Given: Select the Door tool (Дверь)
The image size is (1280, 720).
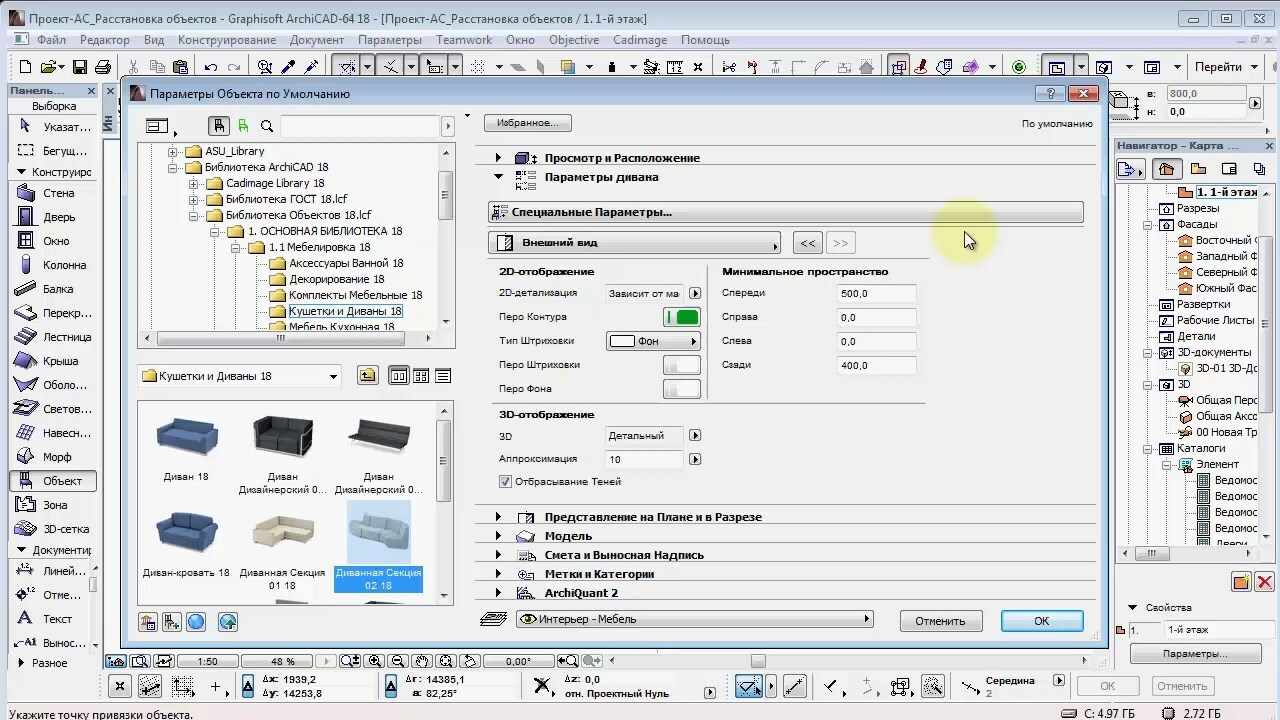Looking at the screenshot, I should click(x=53, y=217).
